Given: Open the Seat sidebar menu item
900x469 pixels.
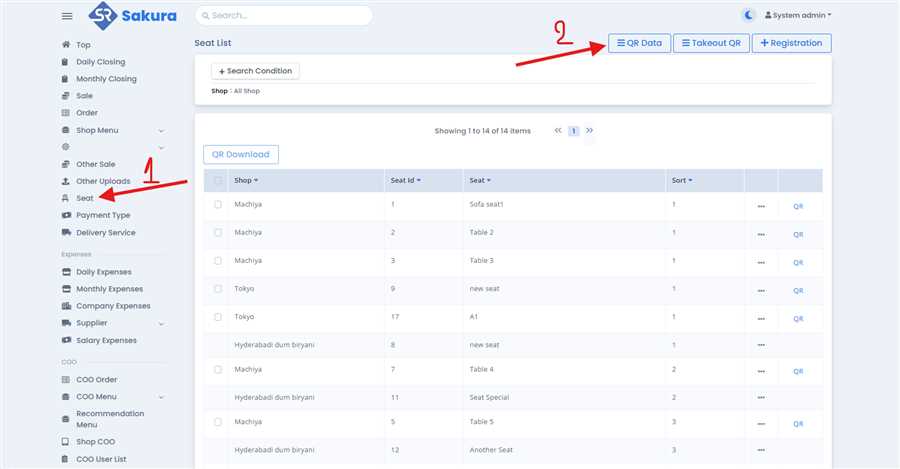Looking at the screenshot, I should 84,198.
